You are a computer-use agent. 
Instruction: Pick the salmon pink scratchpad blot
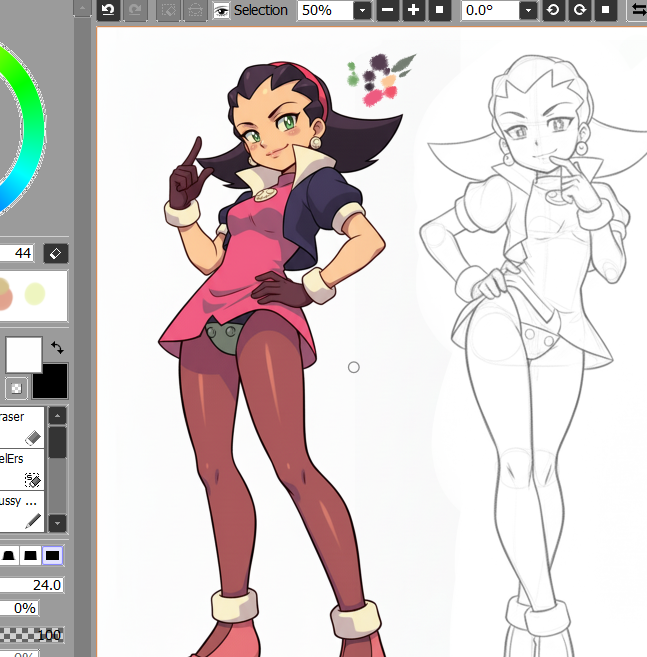click(5, 299)
